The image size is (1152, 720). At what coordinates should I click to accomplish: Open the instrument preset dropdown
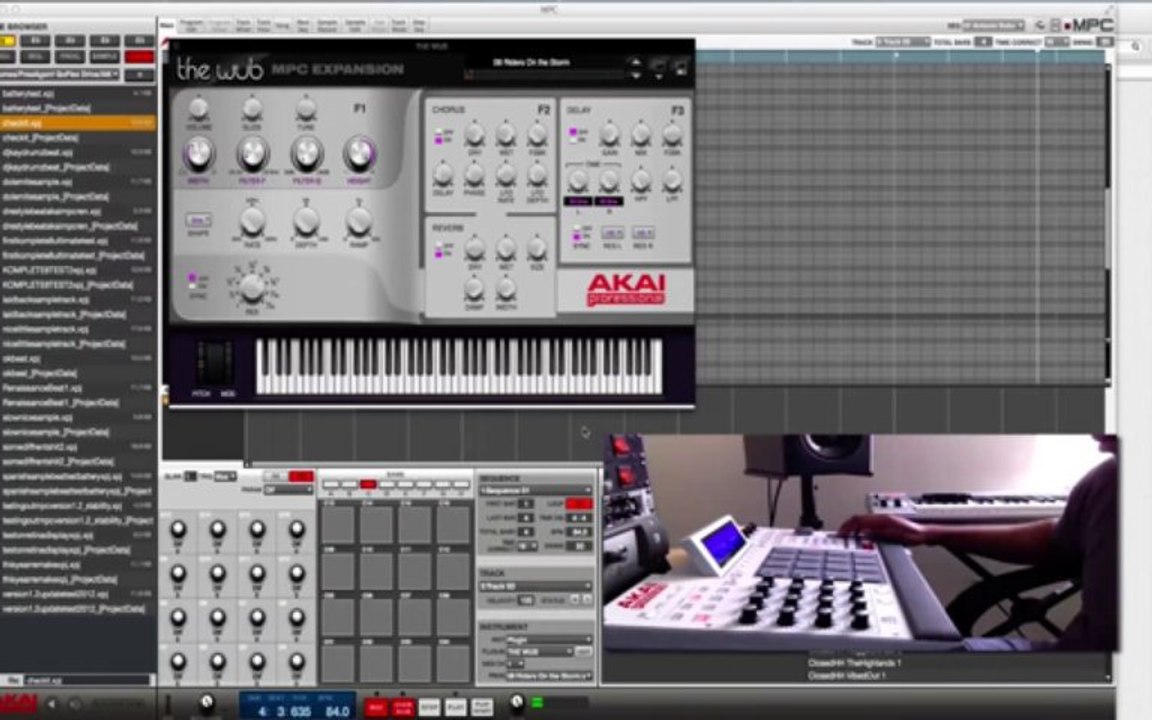tap(548, 675)
